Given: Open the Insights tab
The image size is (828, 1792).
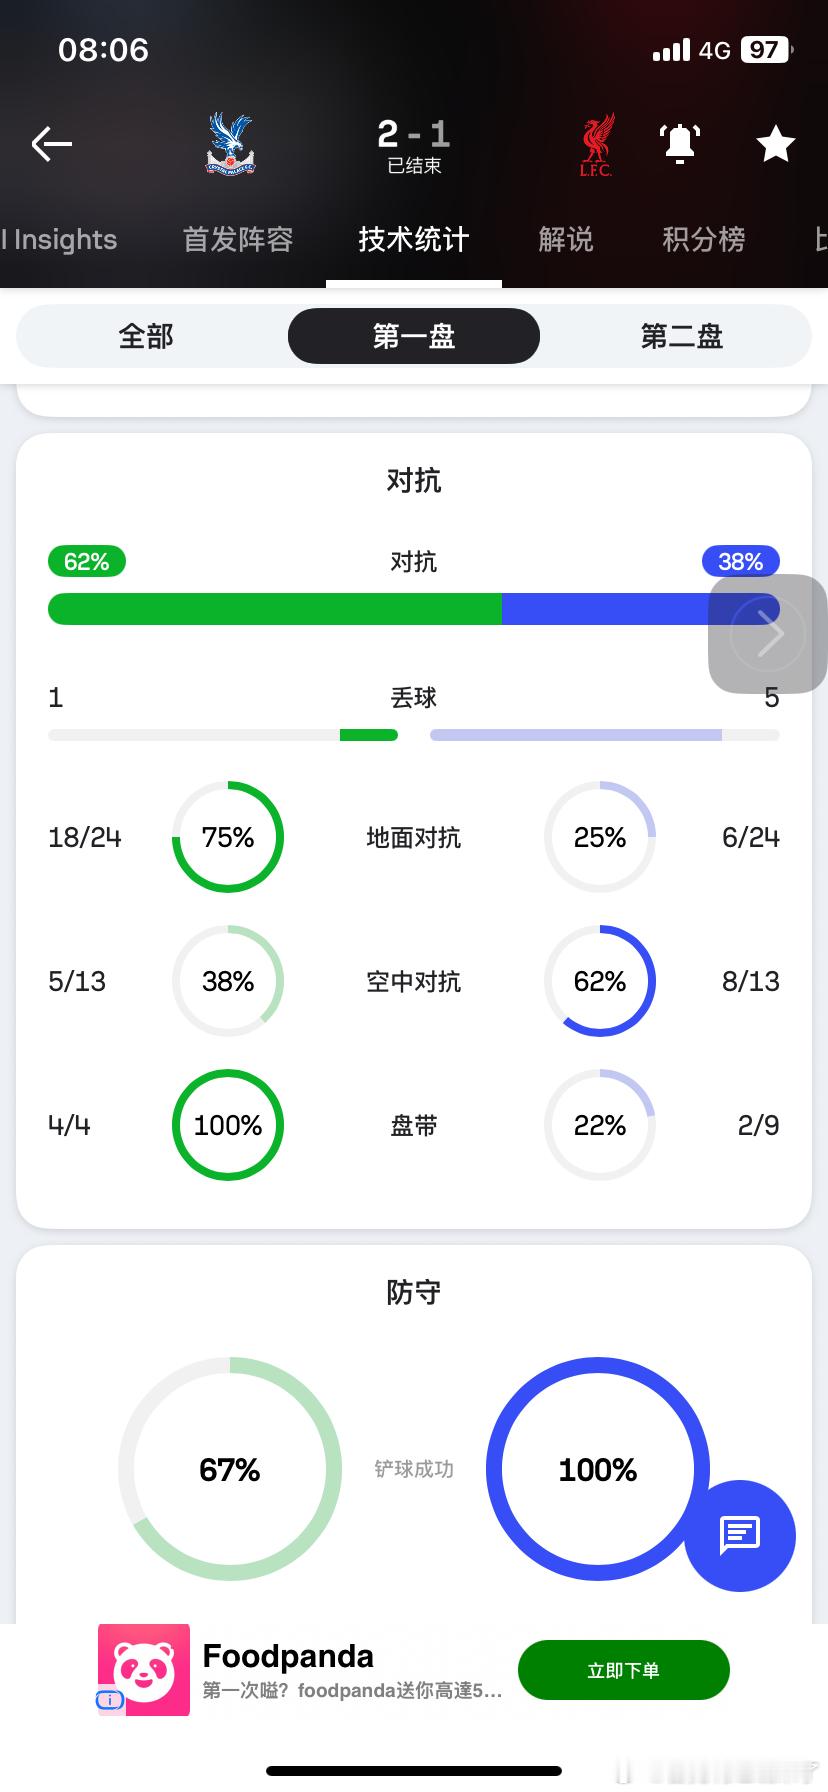Looking at the screenshot, I should (x=60, y=239).
